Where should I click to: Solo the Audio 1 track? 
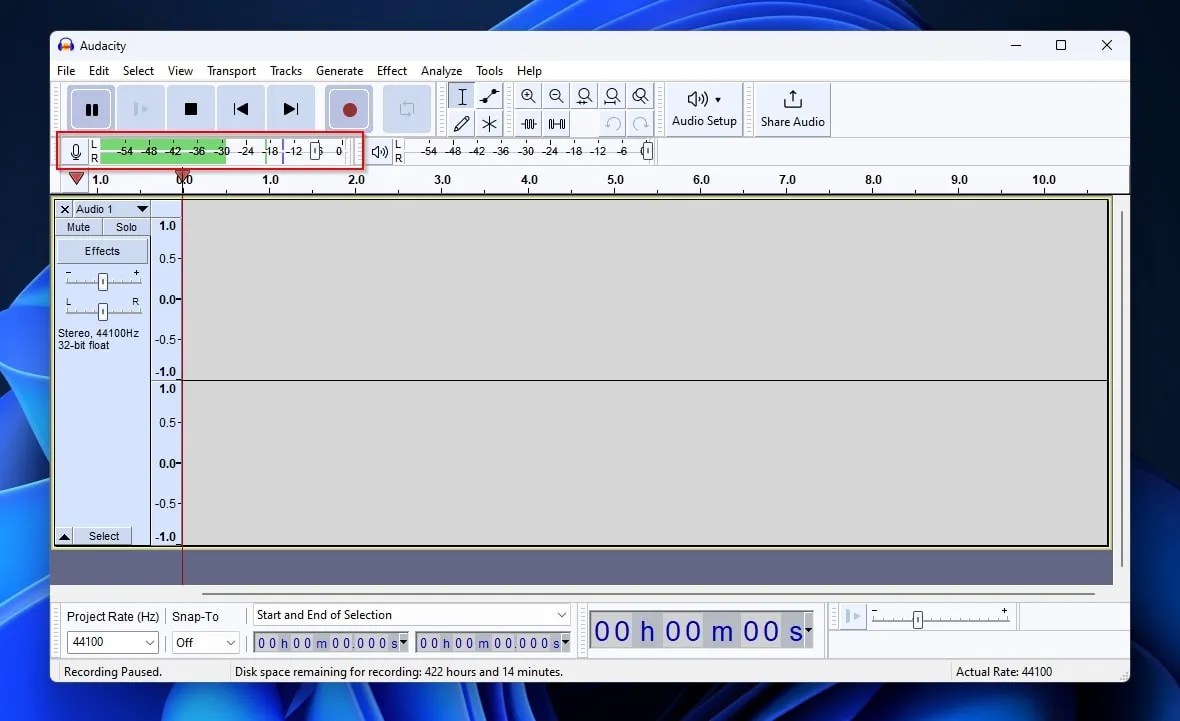[x=125, y=227]
